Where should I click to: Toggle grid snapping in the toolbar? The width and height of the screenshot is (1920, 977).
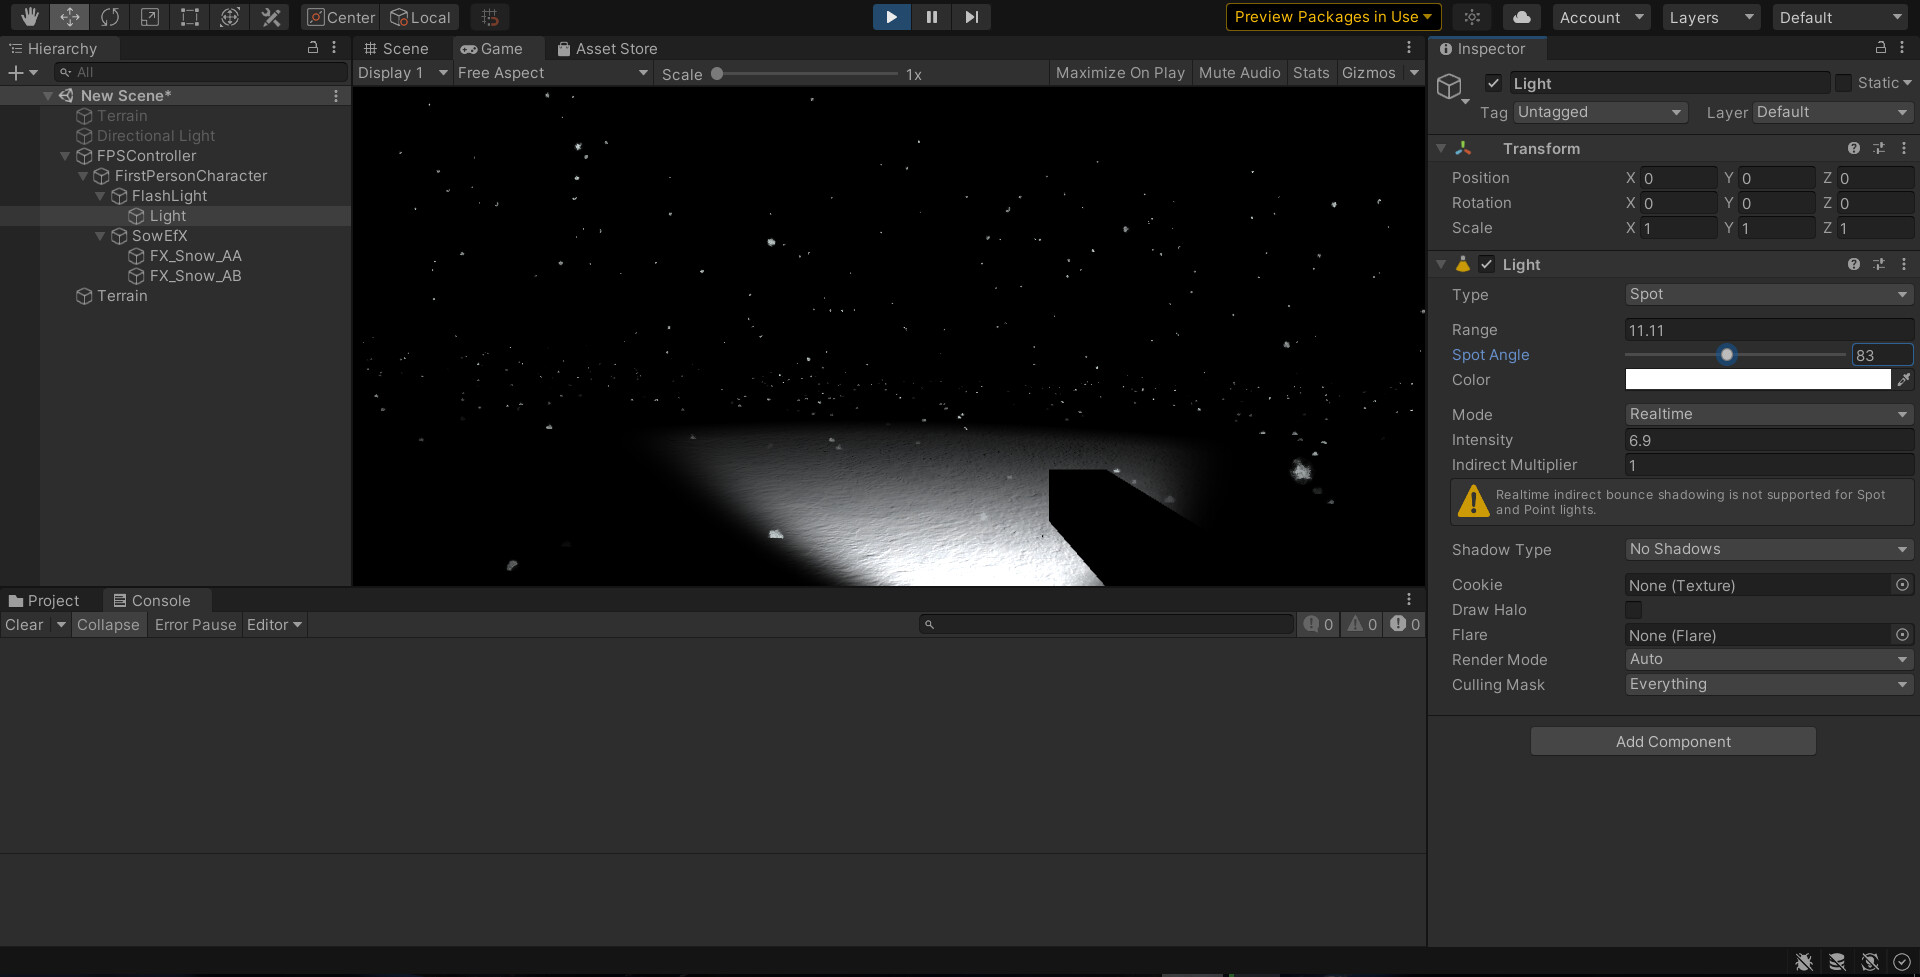[489, 17]
